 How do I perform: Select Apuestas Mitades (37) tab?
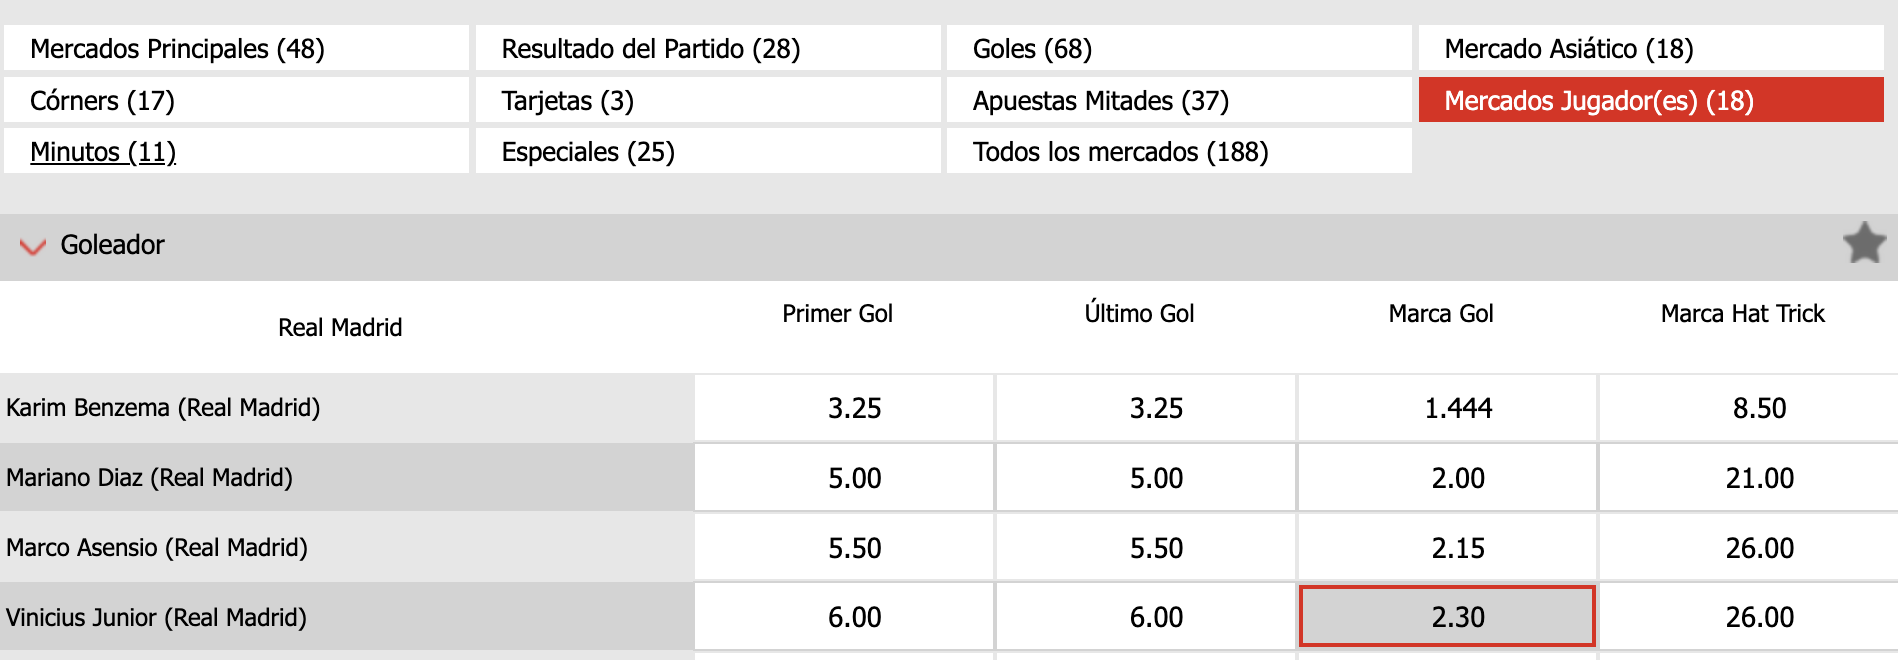pyautogui.click(x=1178, y=101)
